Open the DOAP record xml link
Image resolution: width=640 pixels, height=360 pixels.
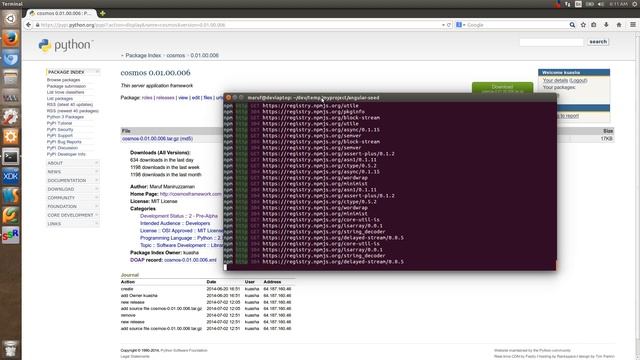click(x=190, y=260)
